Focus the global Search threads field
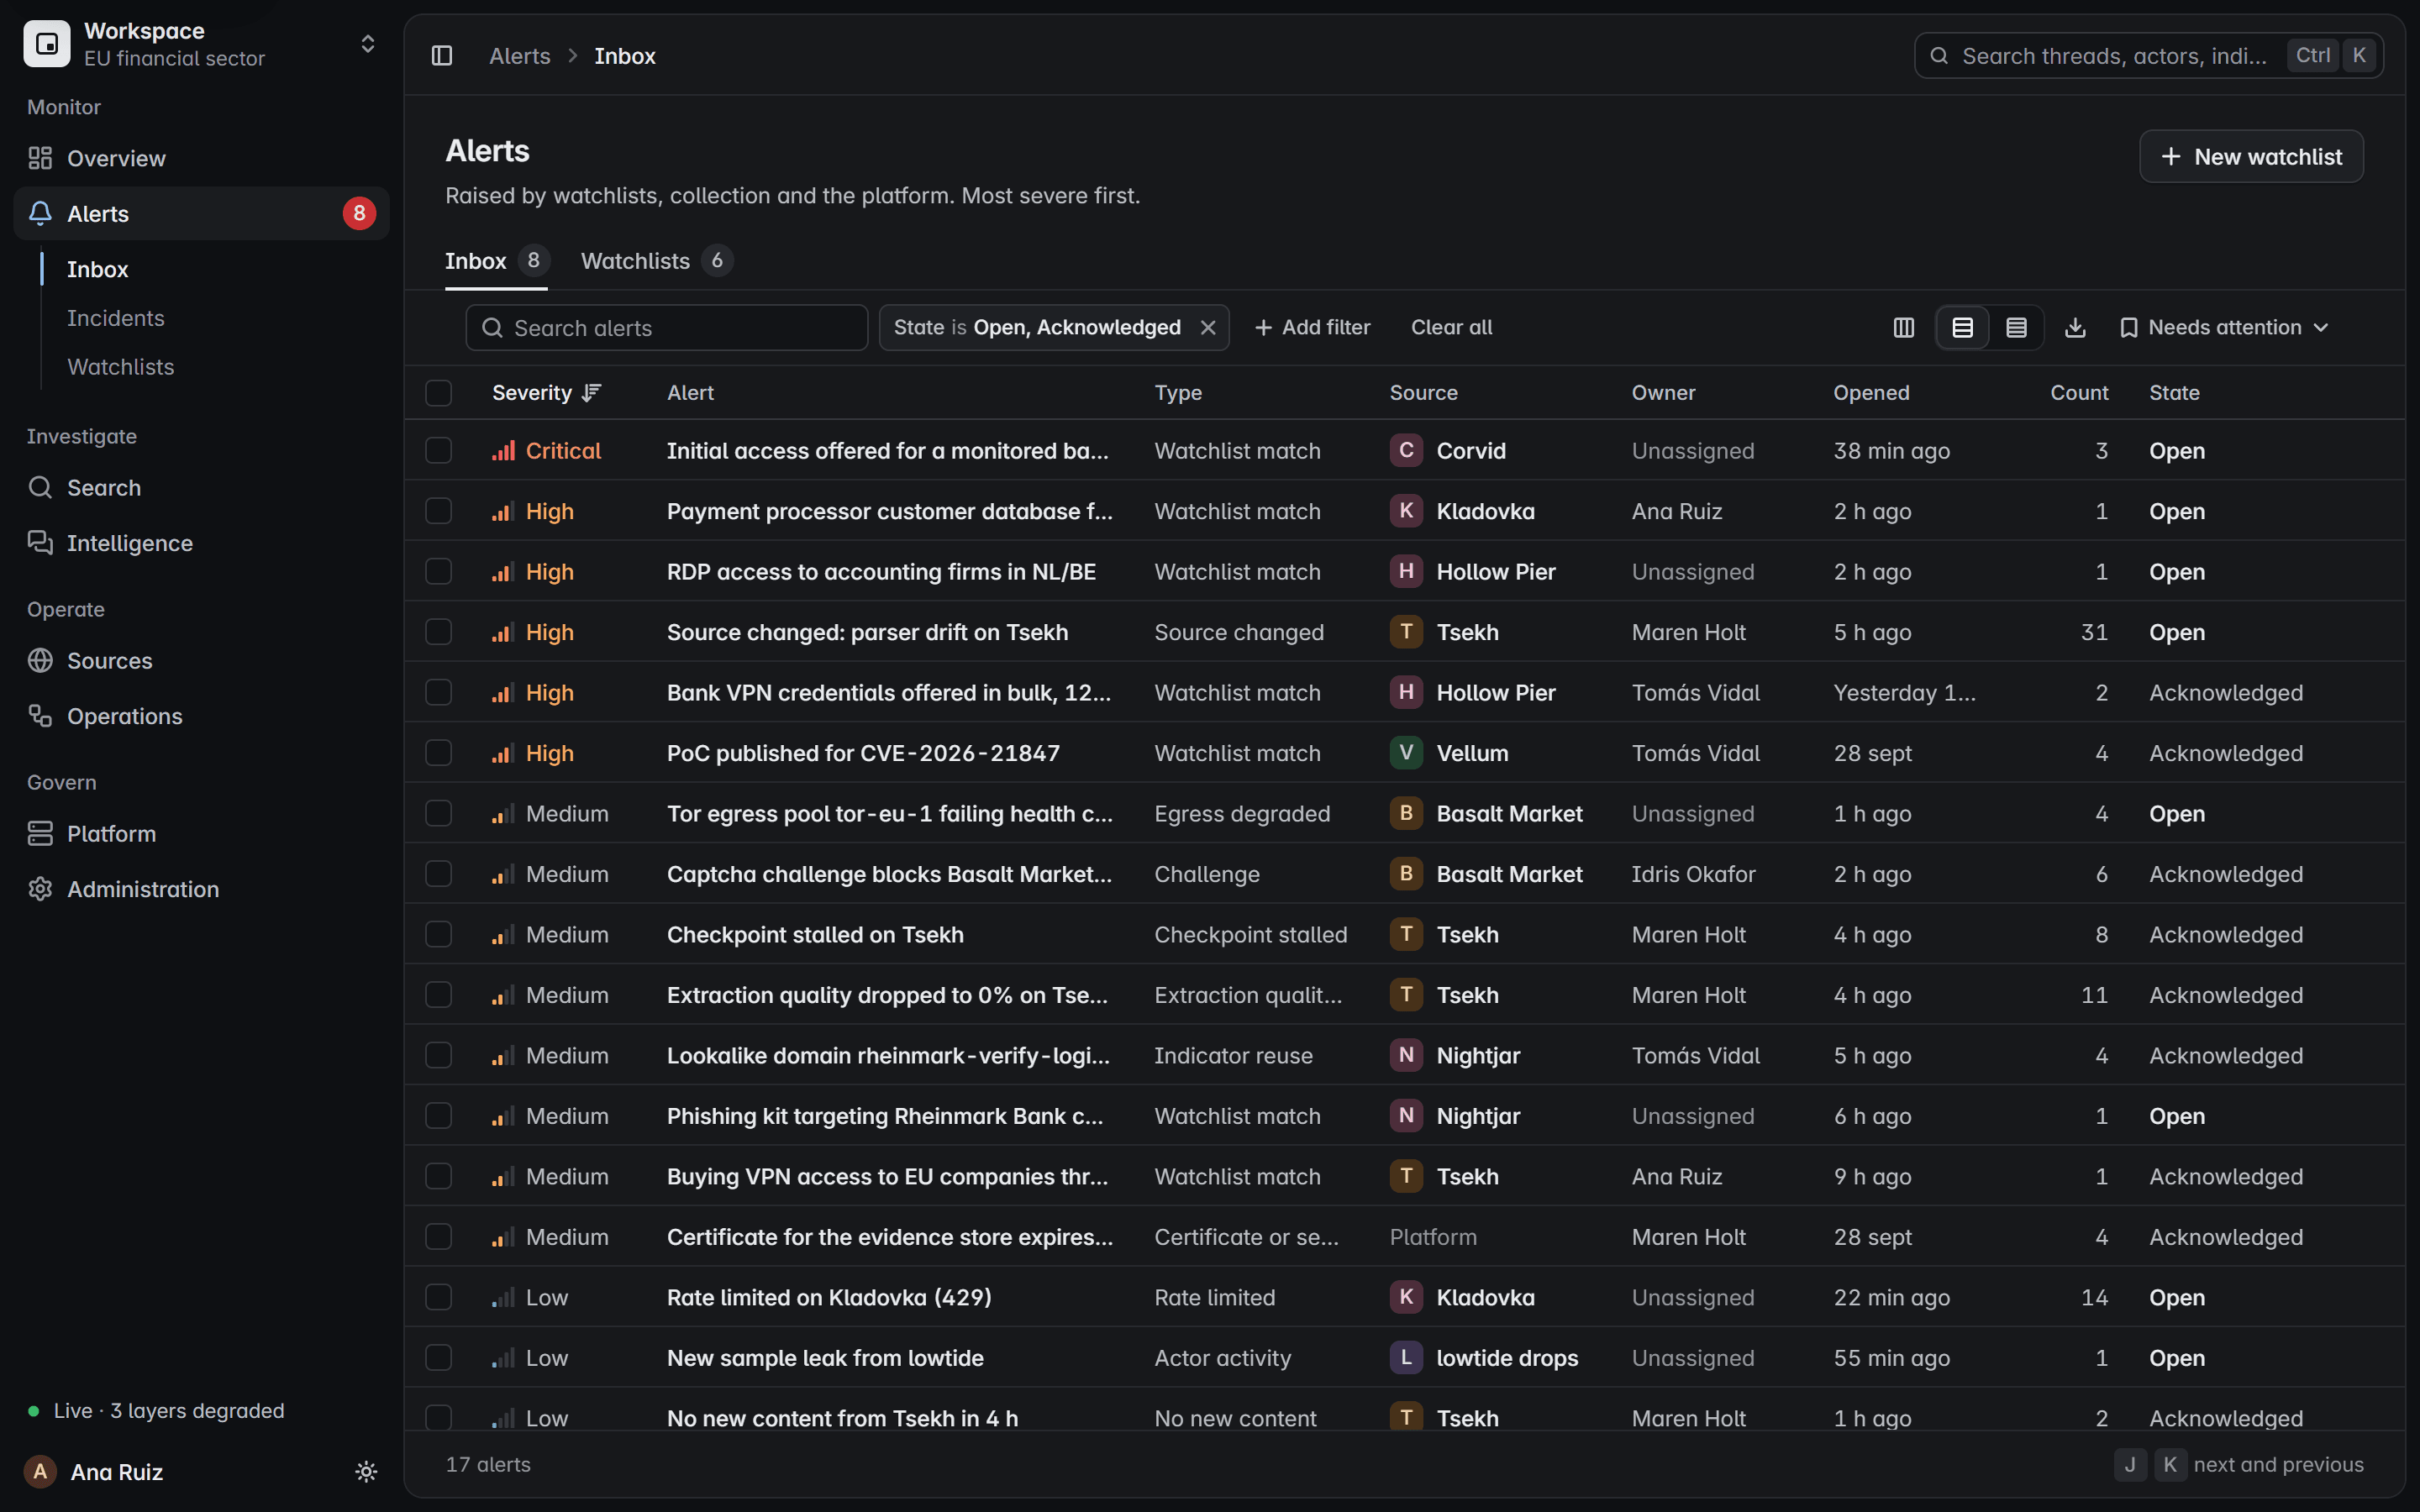Image resolution: width=2420 pixels, height=1512 pixels. [2148, 56]
